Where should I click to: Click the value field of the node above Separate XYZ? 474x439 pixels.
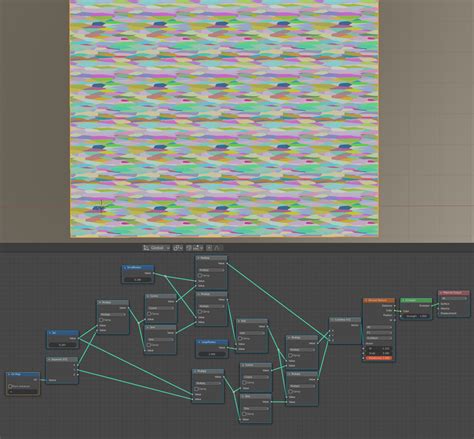coord(63,345)
